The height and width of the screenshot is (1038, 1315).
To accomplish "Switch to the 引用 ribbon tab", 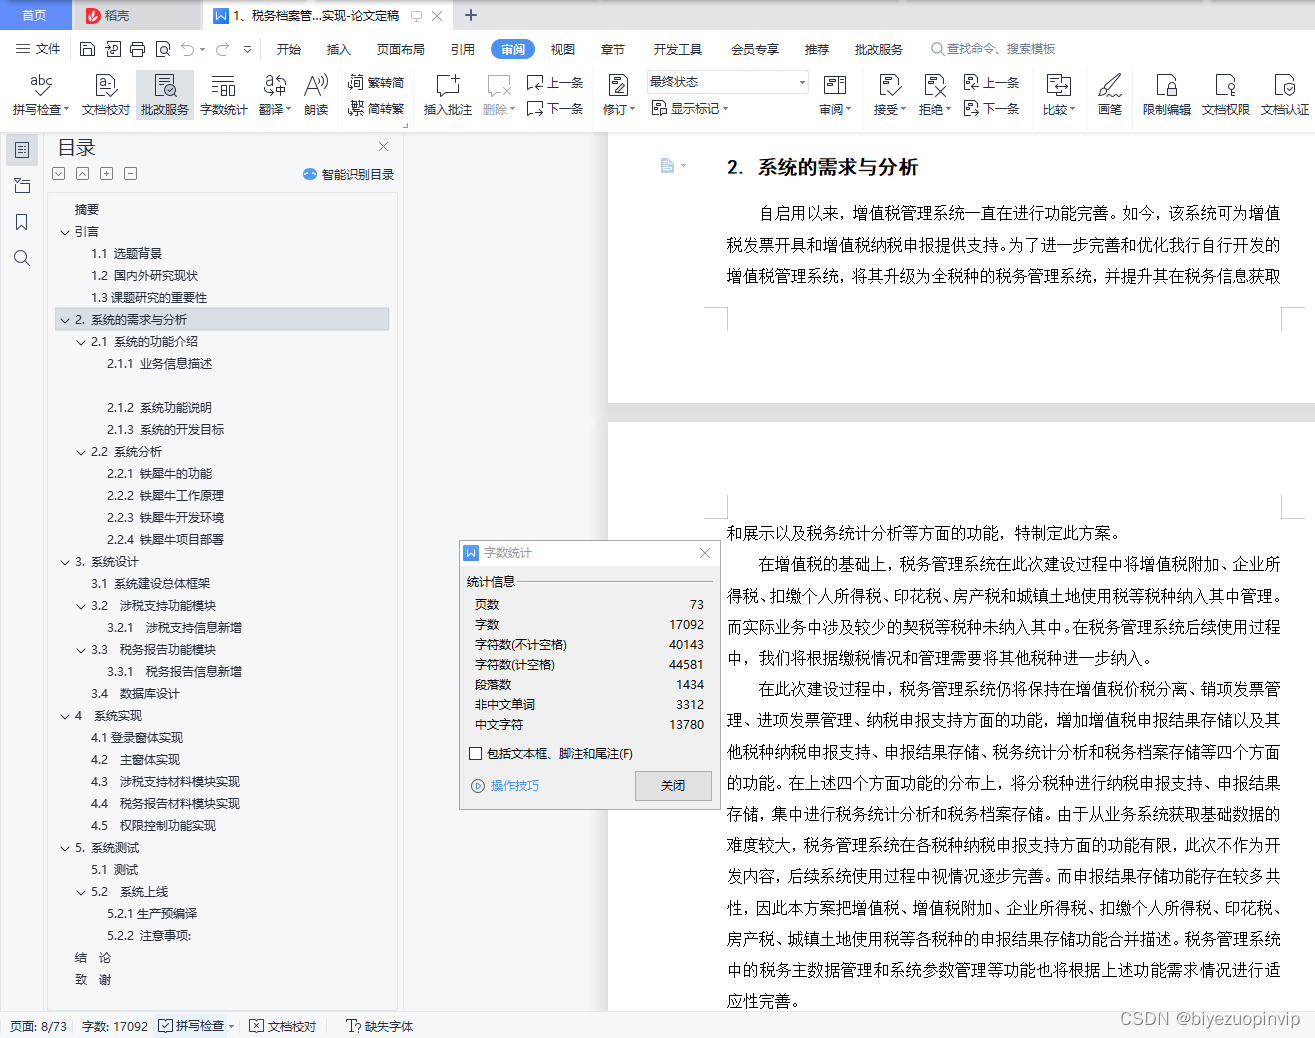I will point(462,49).
